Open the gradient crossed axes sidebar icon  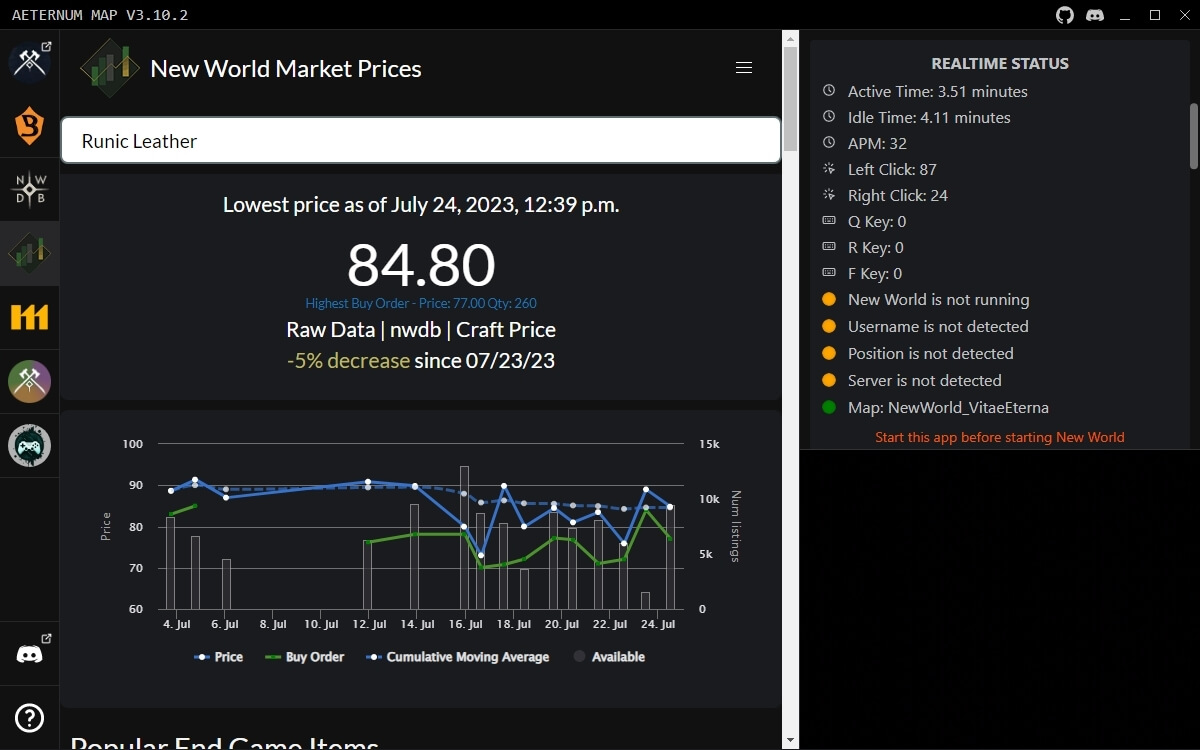(x=29, y=381)
